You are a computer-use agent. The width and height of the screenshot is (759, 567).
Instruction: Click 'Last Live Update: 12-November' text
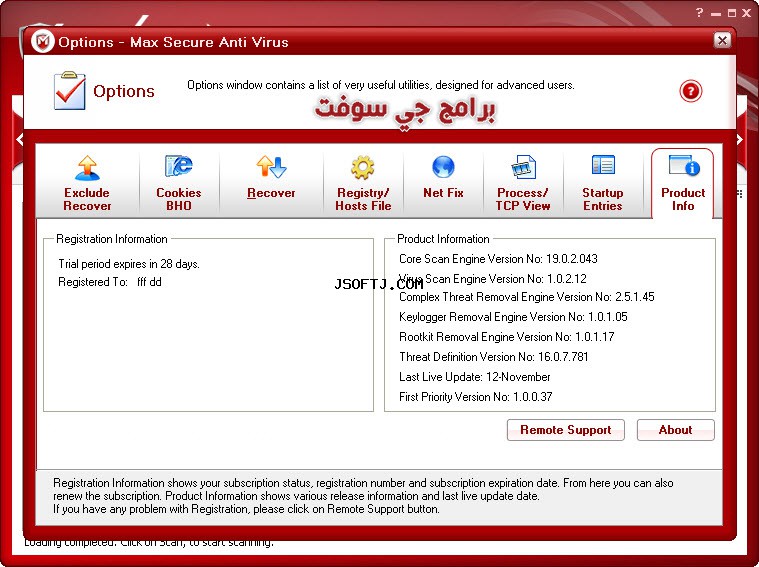point(474,377)
